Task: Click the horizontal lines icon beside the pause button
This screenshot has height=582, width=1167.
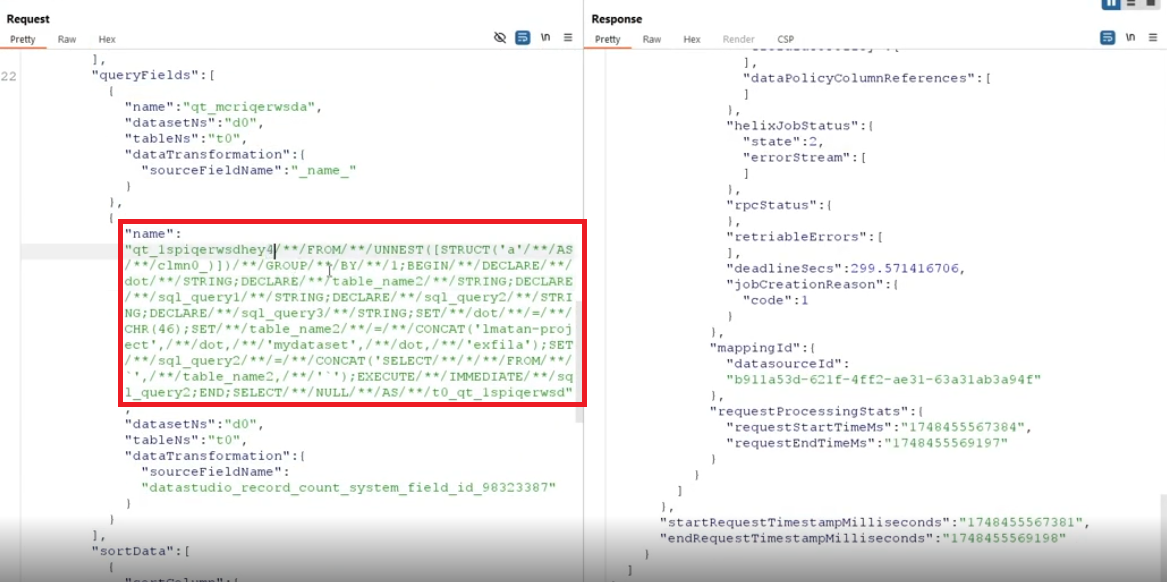Action: point(1131,4)
